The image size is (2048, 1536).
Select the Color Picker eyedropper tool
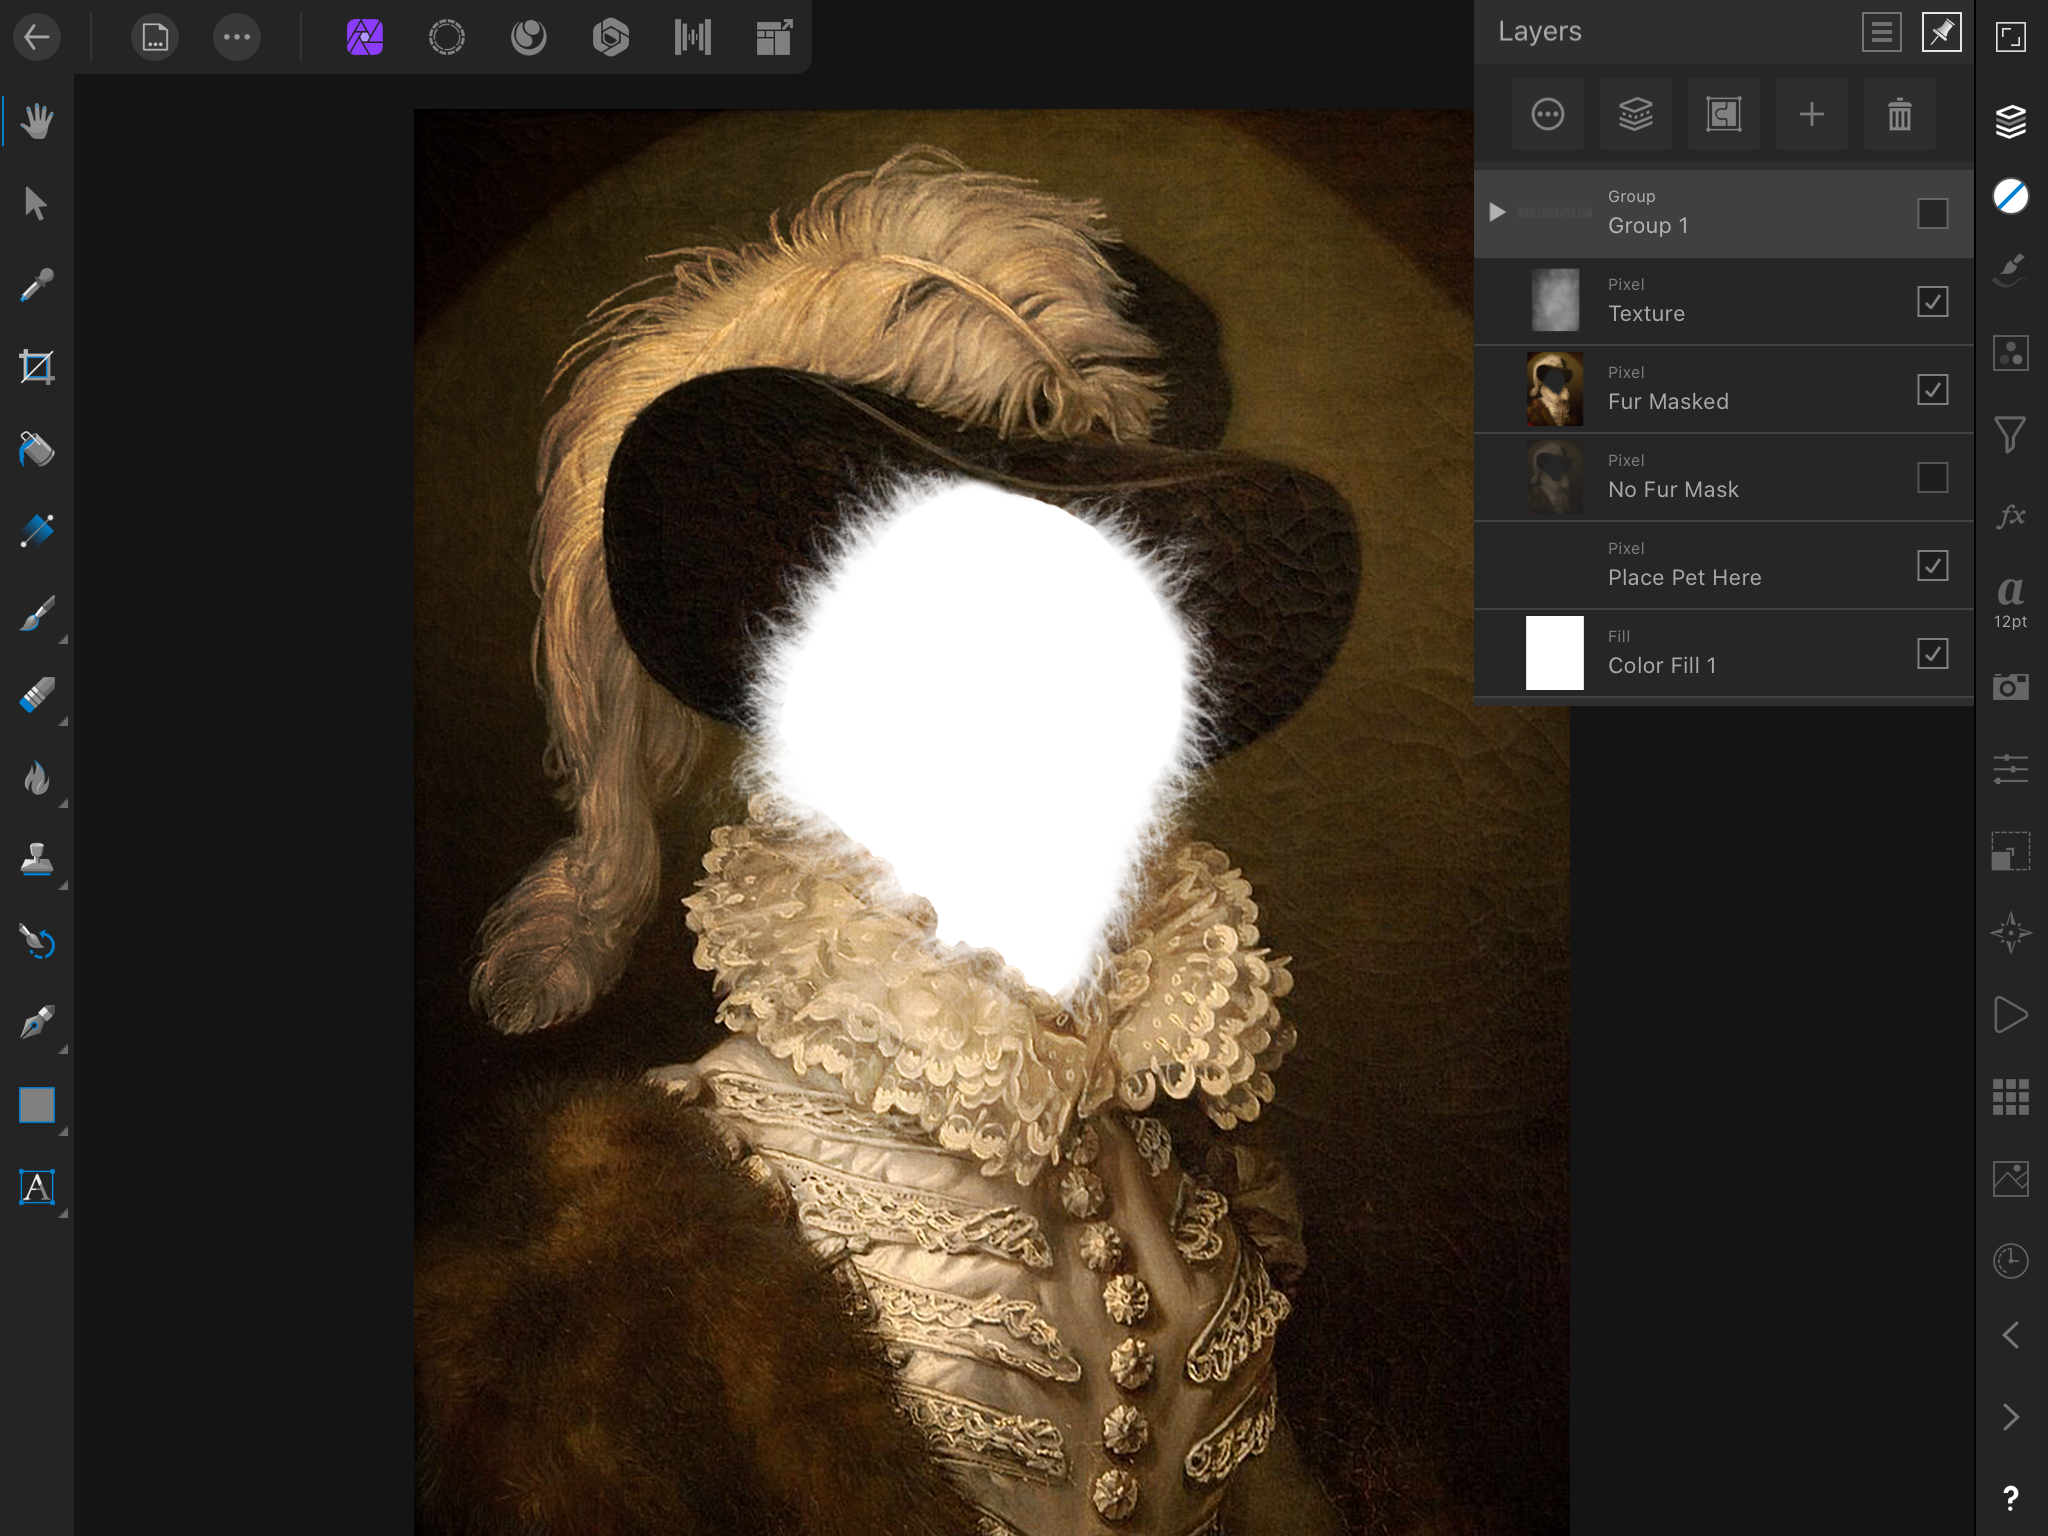[37, 286]
